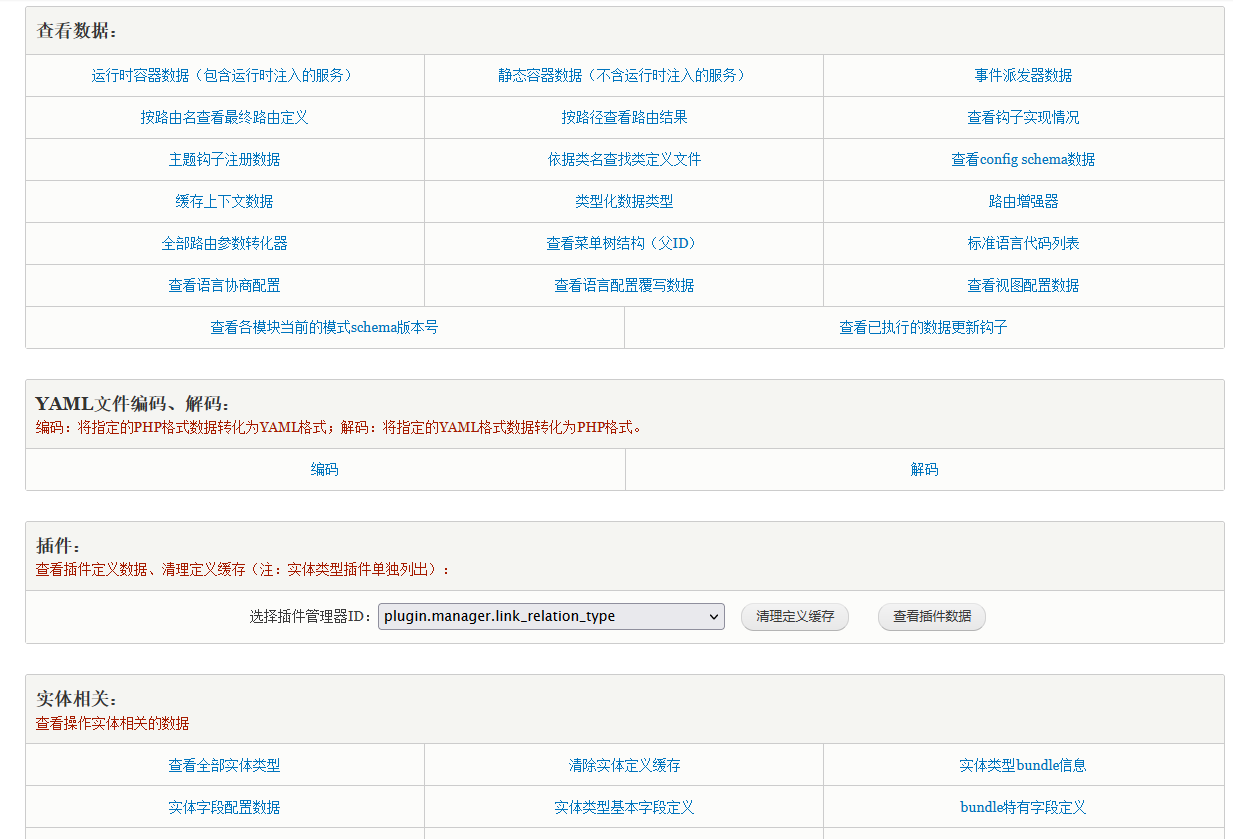Click 标准语言代码列表 link

[1023, 243]
